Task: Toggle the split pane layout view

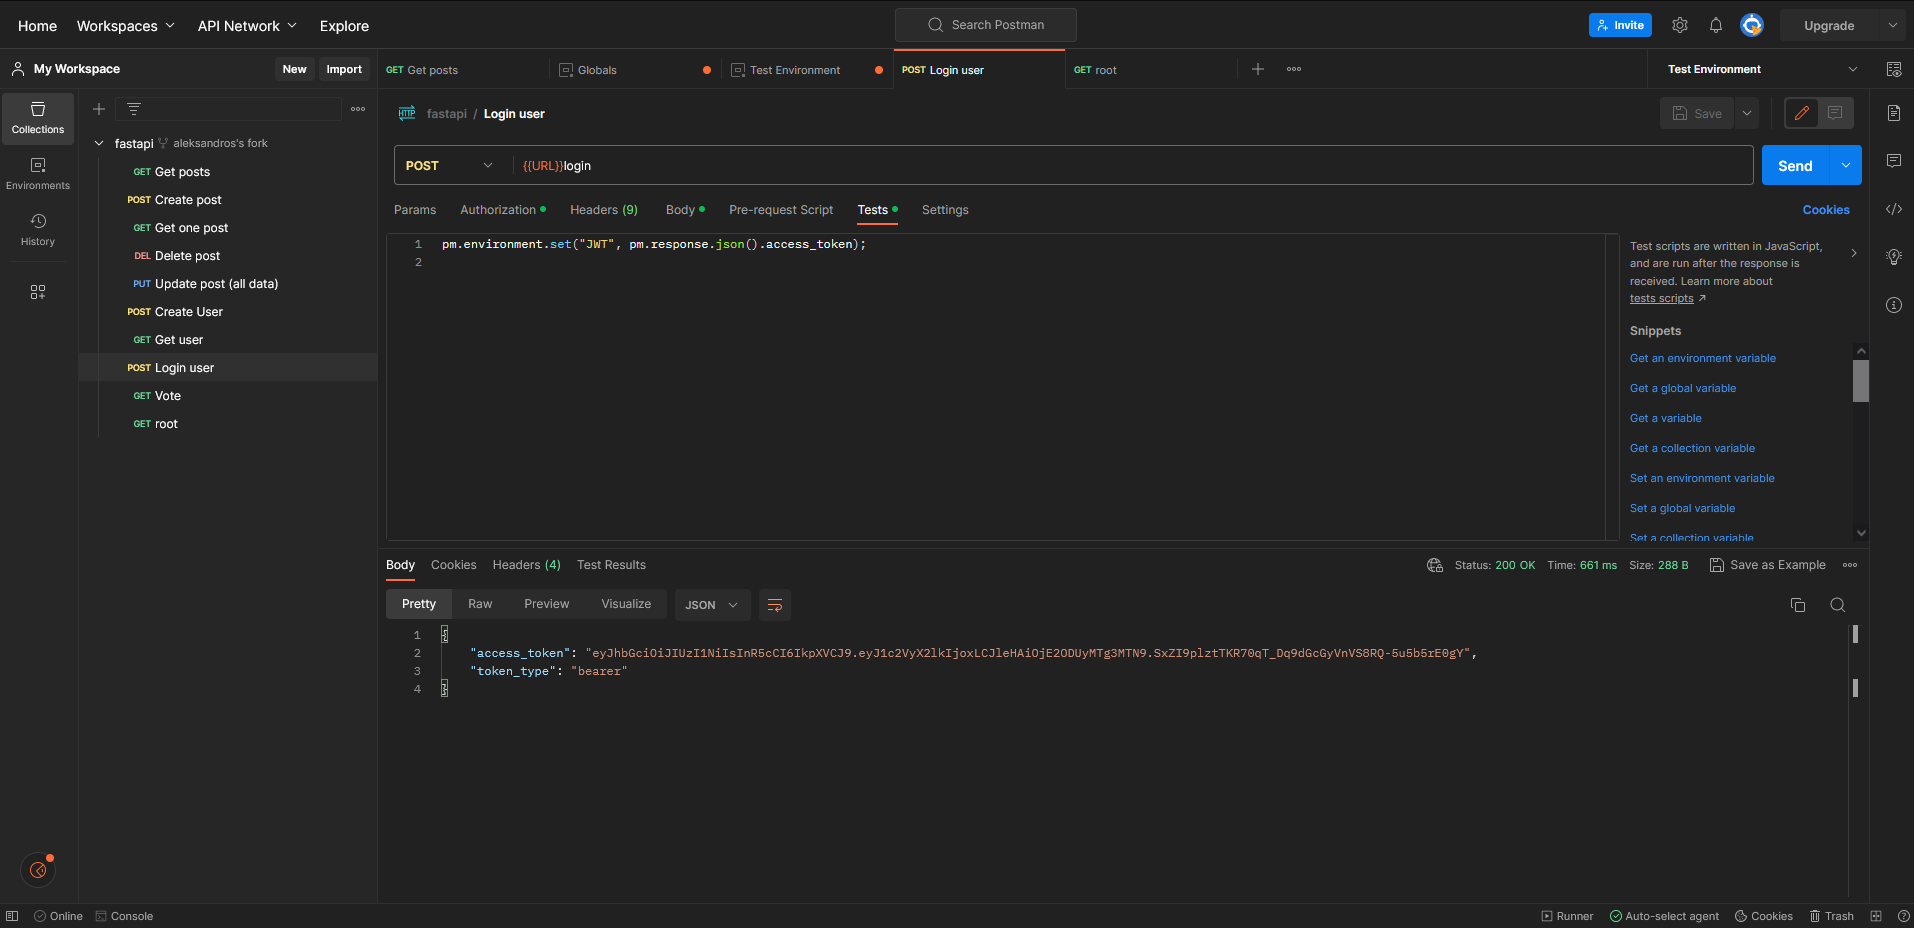Action: (1874, 915)
